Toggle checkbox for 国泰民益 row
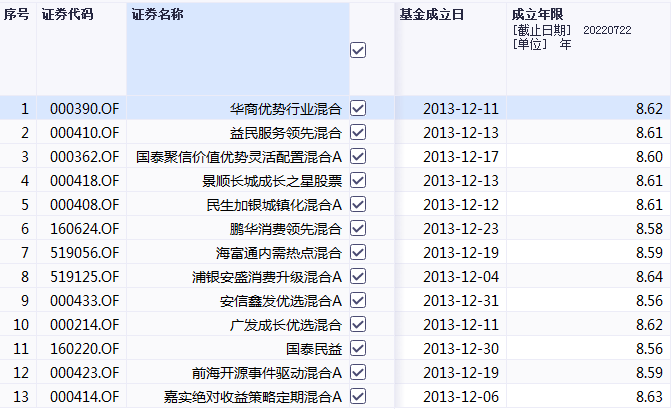Screen dimensions: 671x412 pos(358,348)
